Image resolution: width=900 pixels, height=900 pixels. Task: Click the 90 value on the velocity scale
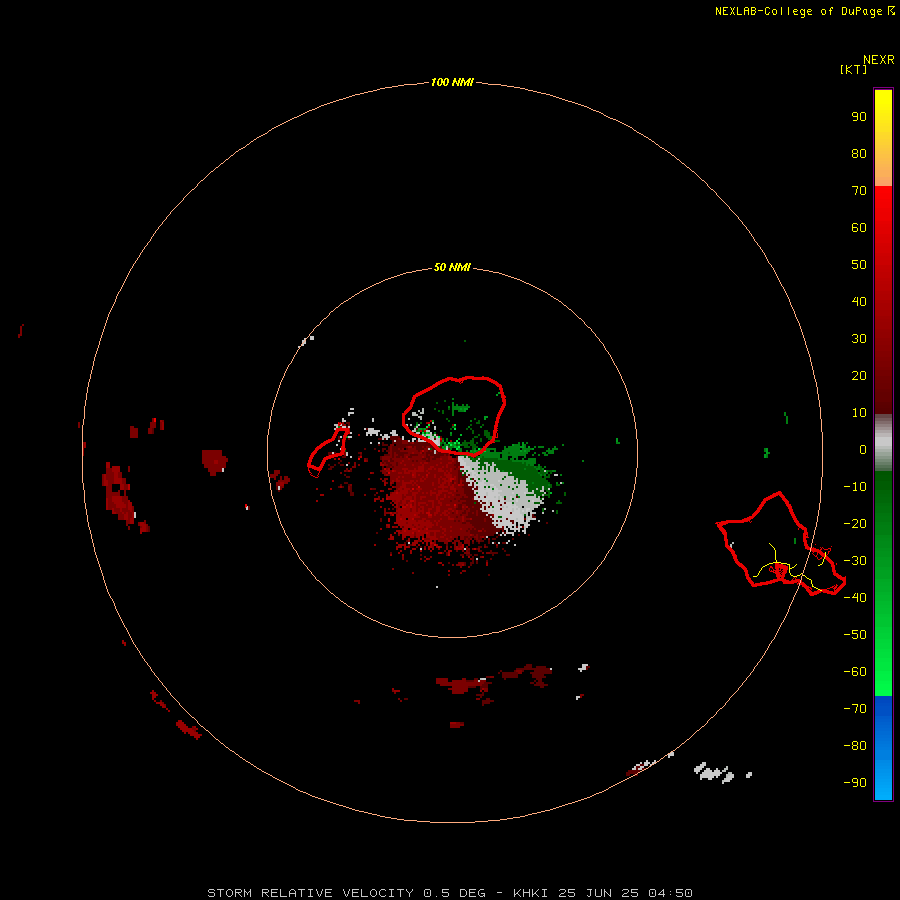[859, 117]
